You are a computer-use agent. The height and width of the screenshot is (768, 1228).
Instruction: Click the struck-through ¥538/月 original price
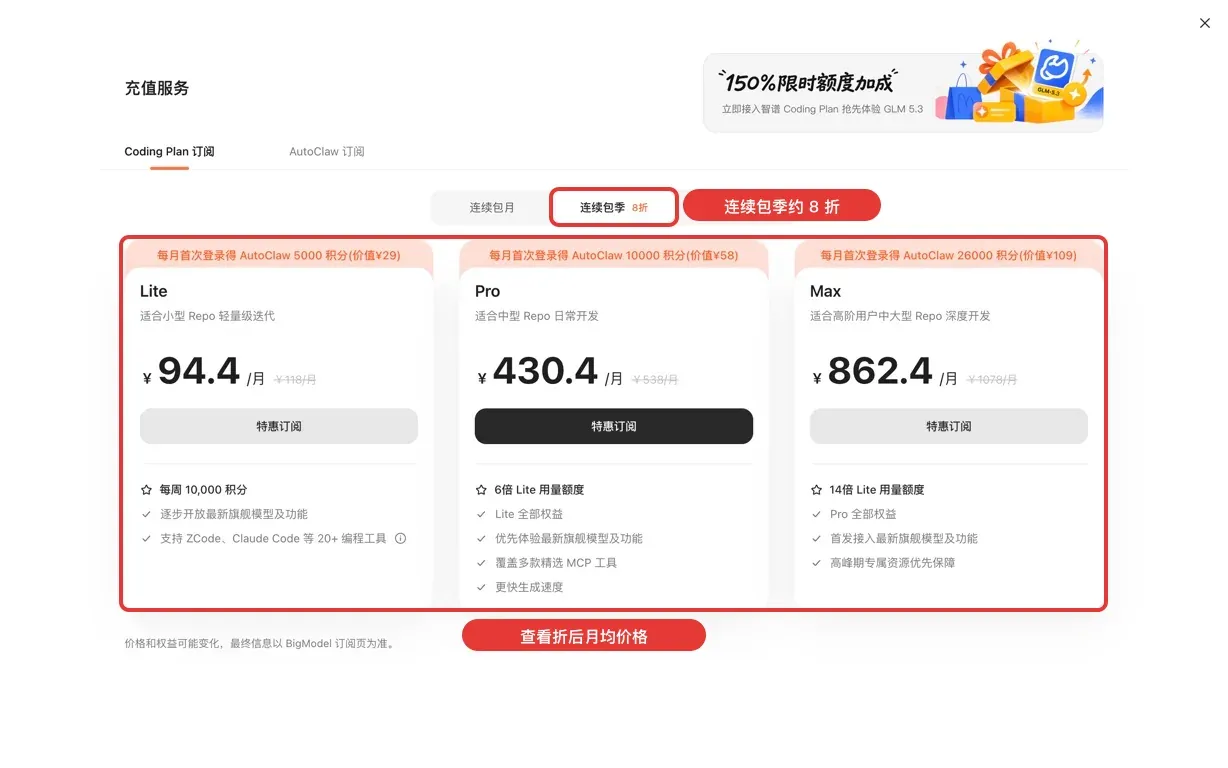tap(655, 379)
